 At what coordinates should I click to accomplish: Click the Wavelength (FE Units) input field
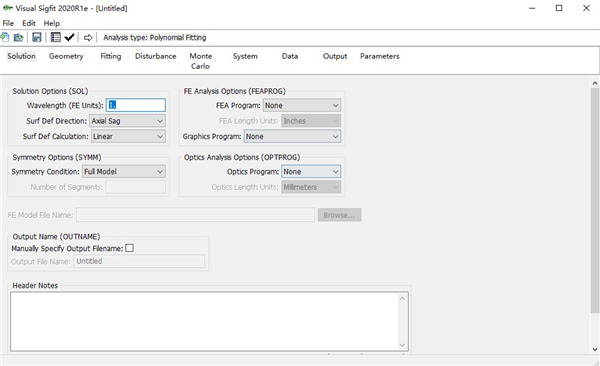[x=136, y=105]
